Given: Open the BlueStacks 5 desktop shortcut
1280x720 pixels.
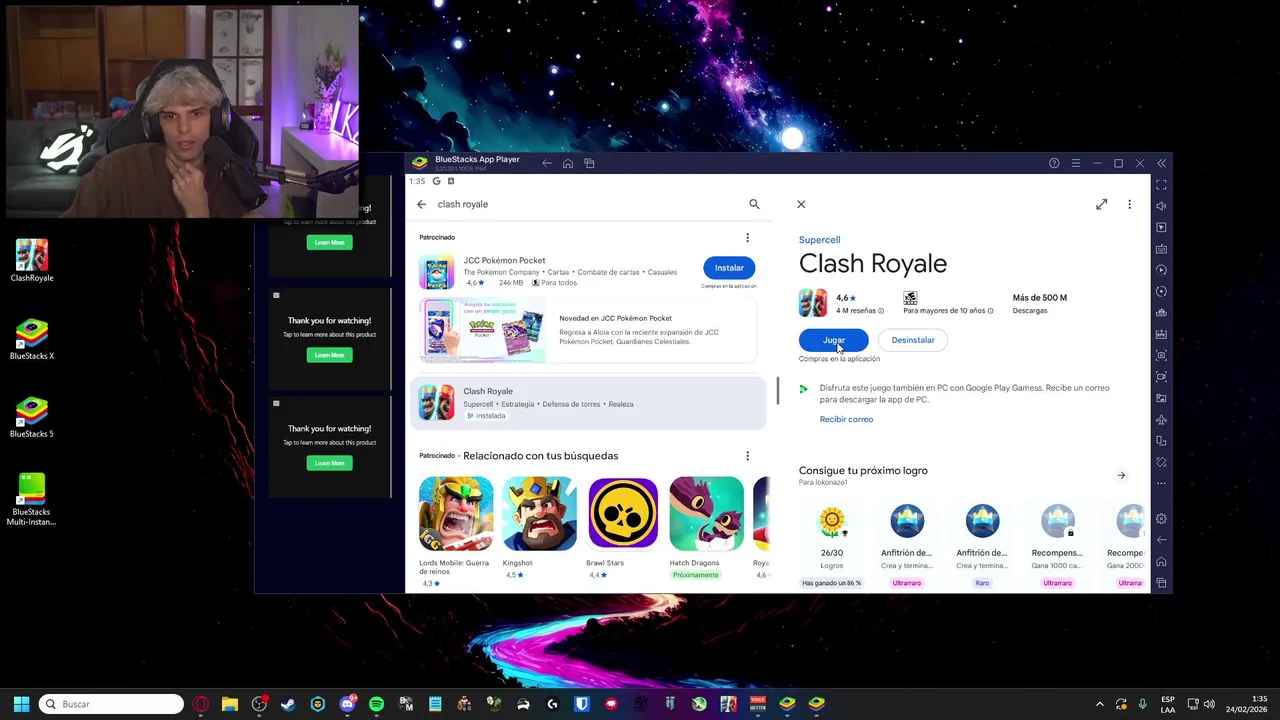Looking at the screenshot, I should 31,418.
